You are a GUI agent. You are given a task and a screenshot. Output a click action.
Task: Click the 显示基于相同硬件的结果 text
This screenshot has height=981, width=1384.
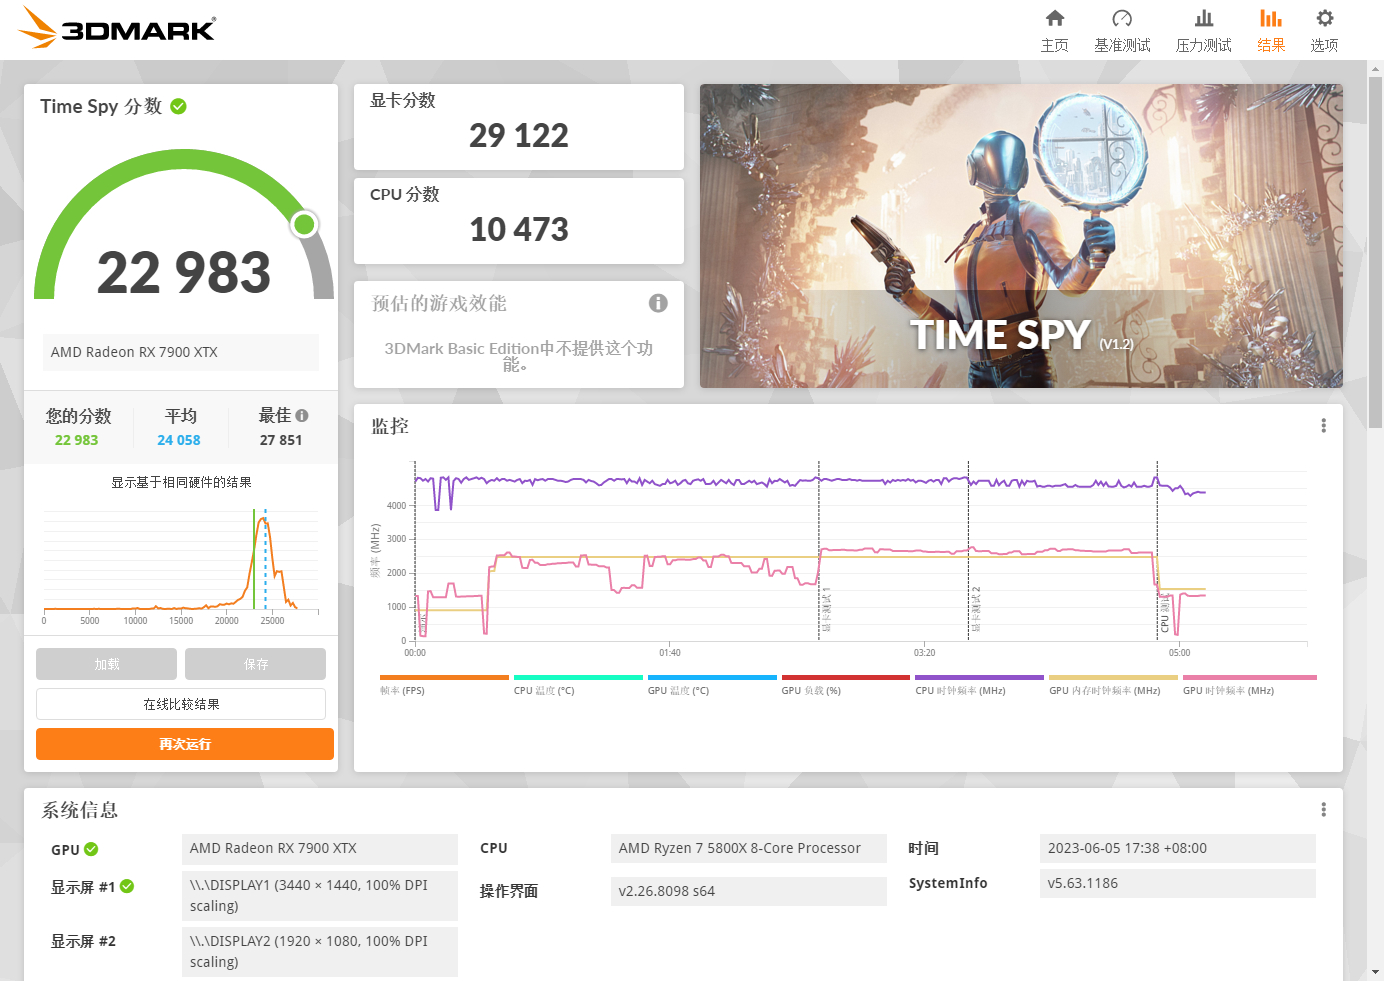[x=181, y=482]
